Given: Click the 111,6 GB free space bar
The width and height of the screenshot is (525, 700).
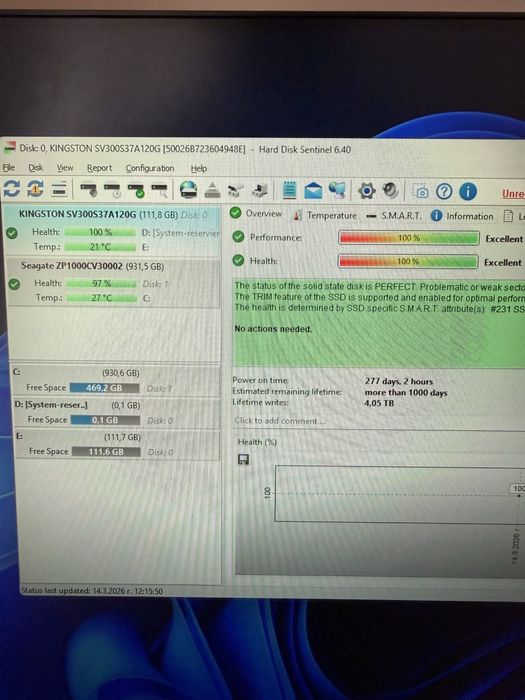Looking at the screenshot, I should [x=106, y=452].
